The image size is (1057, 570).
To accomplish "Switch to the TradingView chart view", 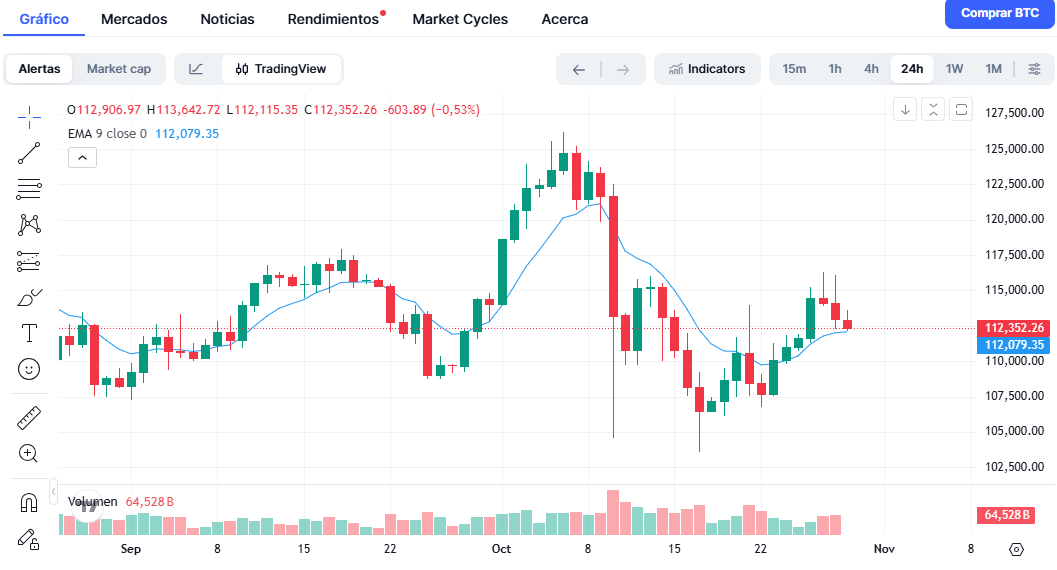I will coord(281,69).
